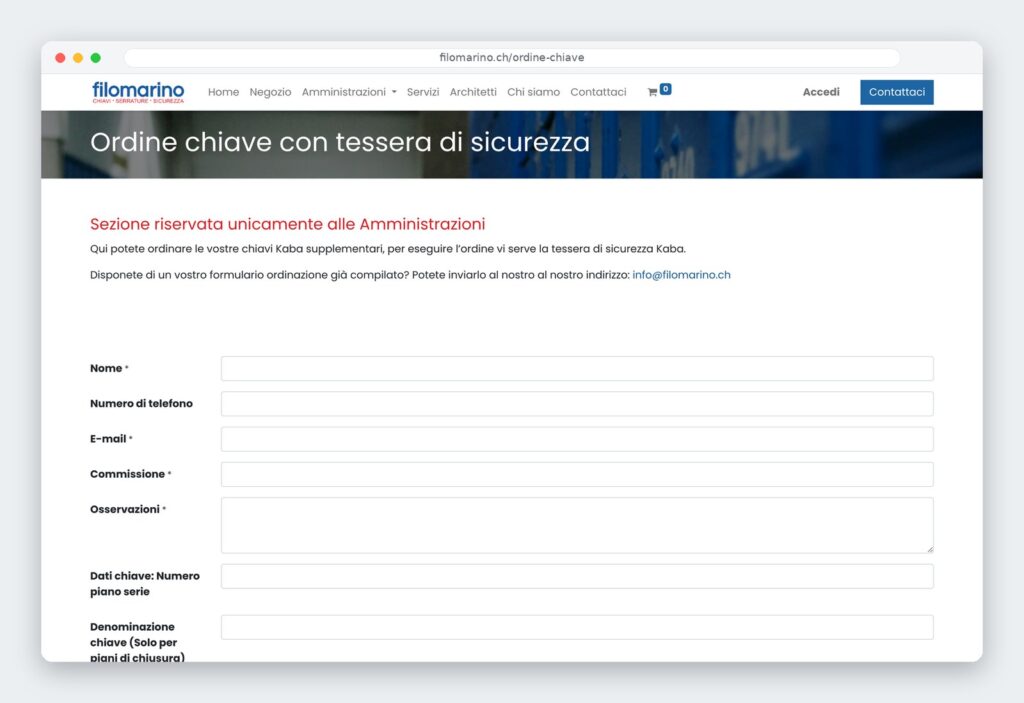Click the 'Nome' field label
The height and width of the screenshot is (703, 1024).
[106, 368]
